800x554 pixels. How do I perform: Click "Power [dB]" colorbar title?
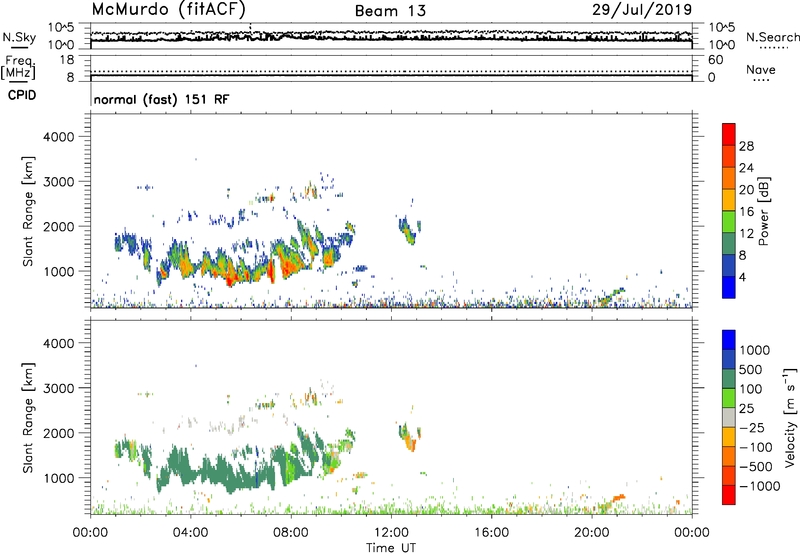pyautogui.click(x=763, y=211)
